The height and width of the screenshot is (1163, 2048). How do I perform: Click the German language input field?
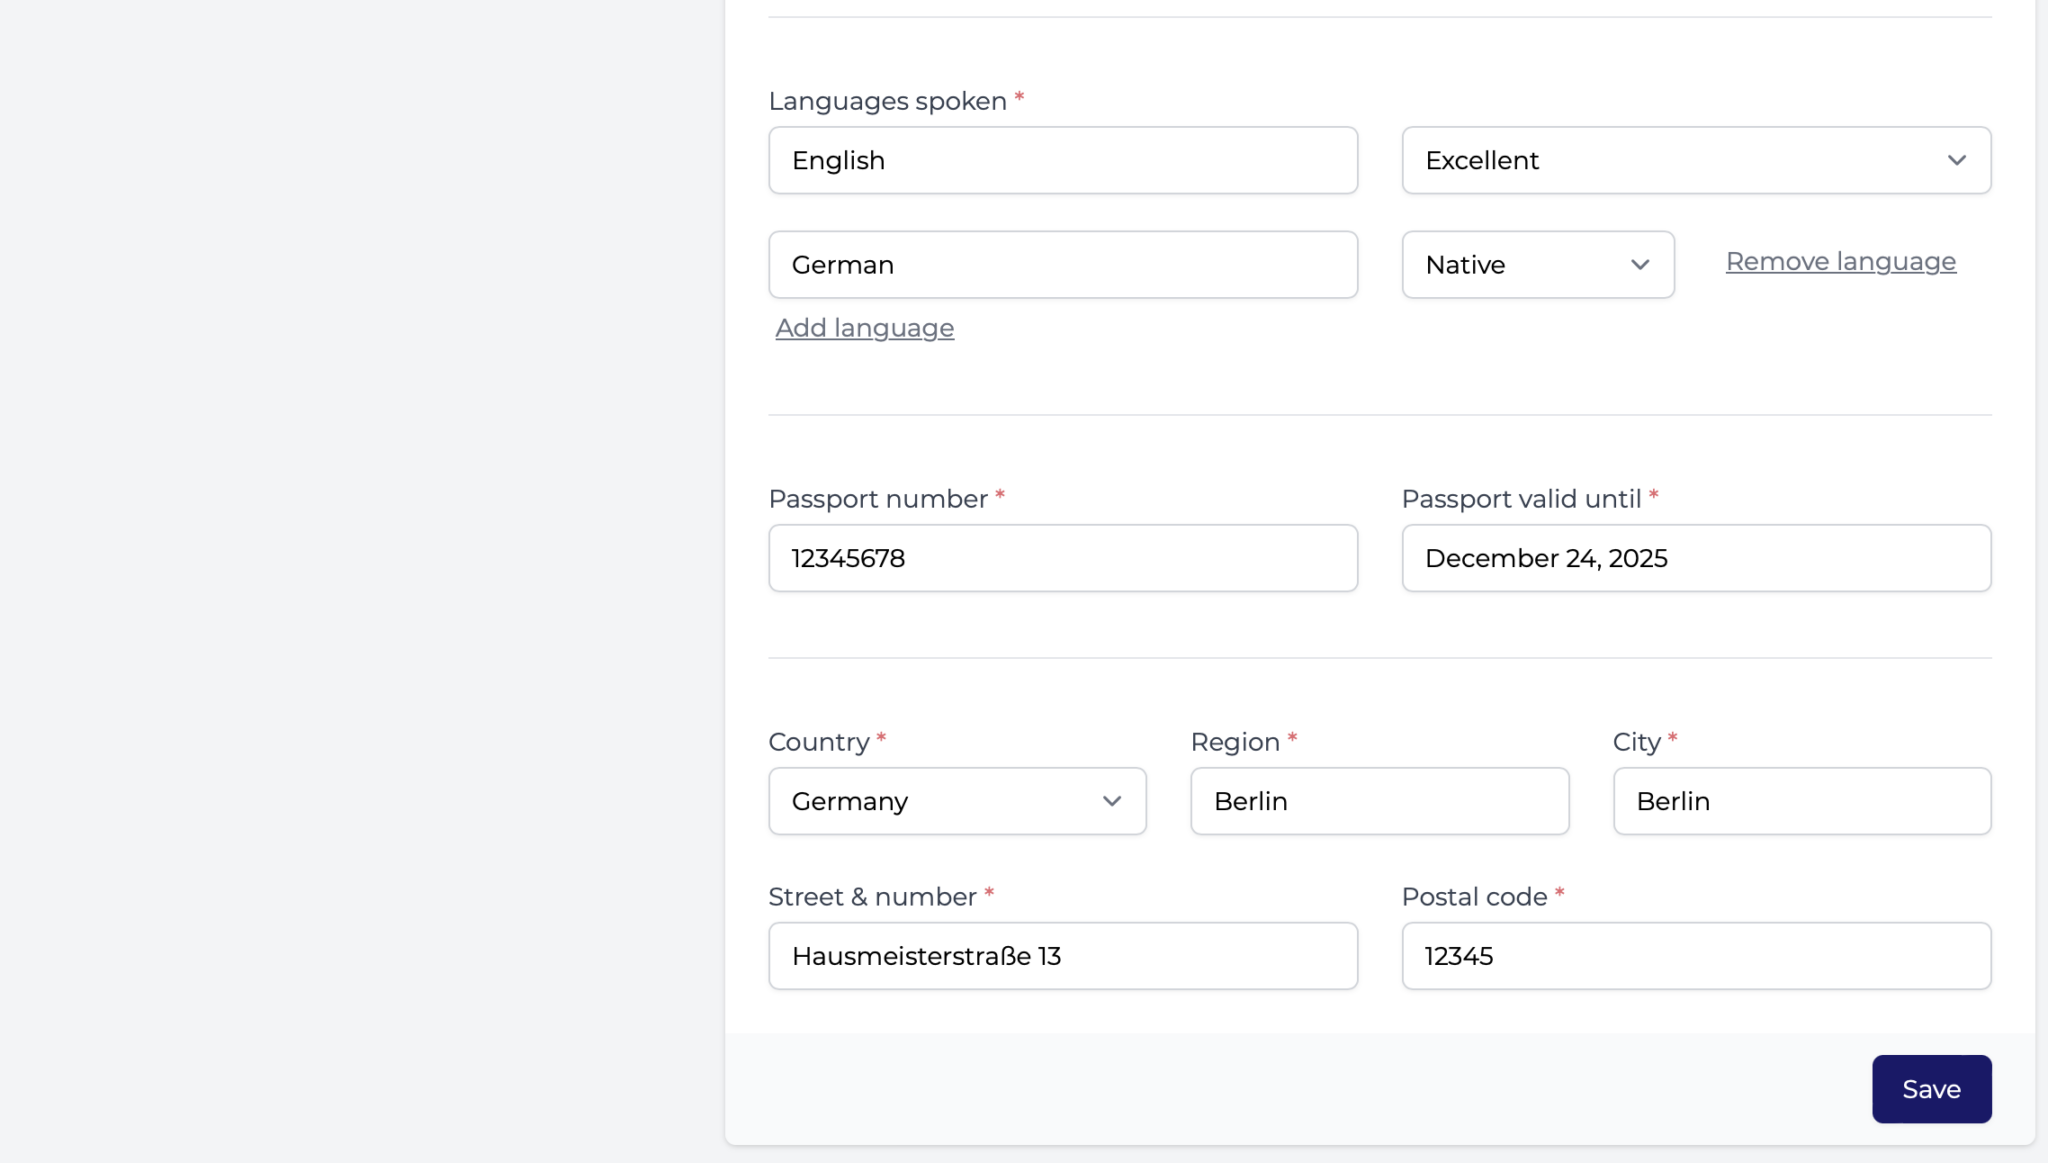(x=1063, y=265)
